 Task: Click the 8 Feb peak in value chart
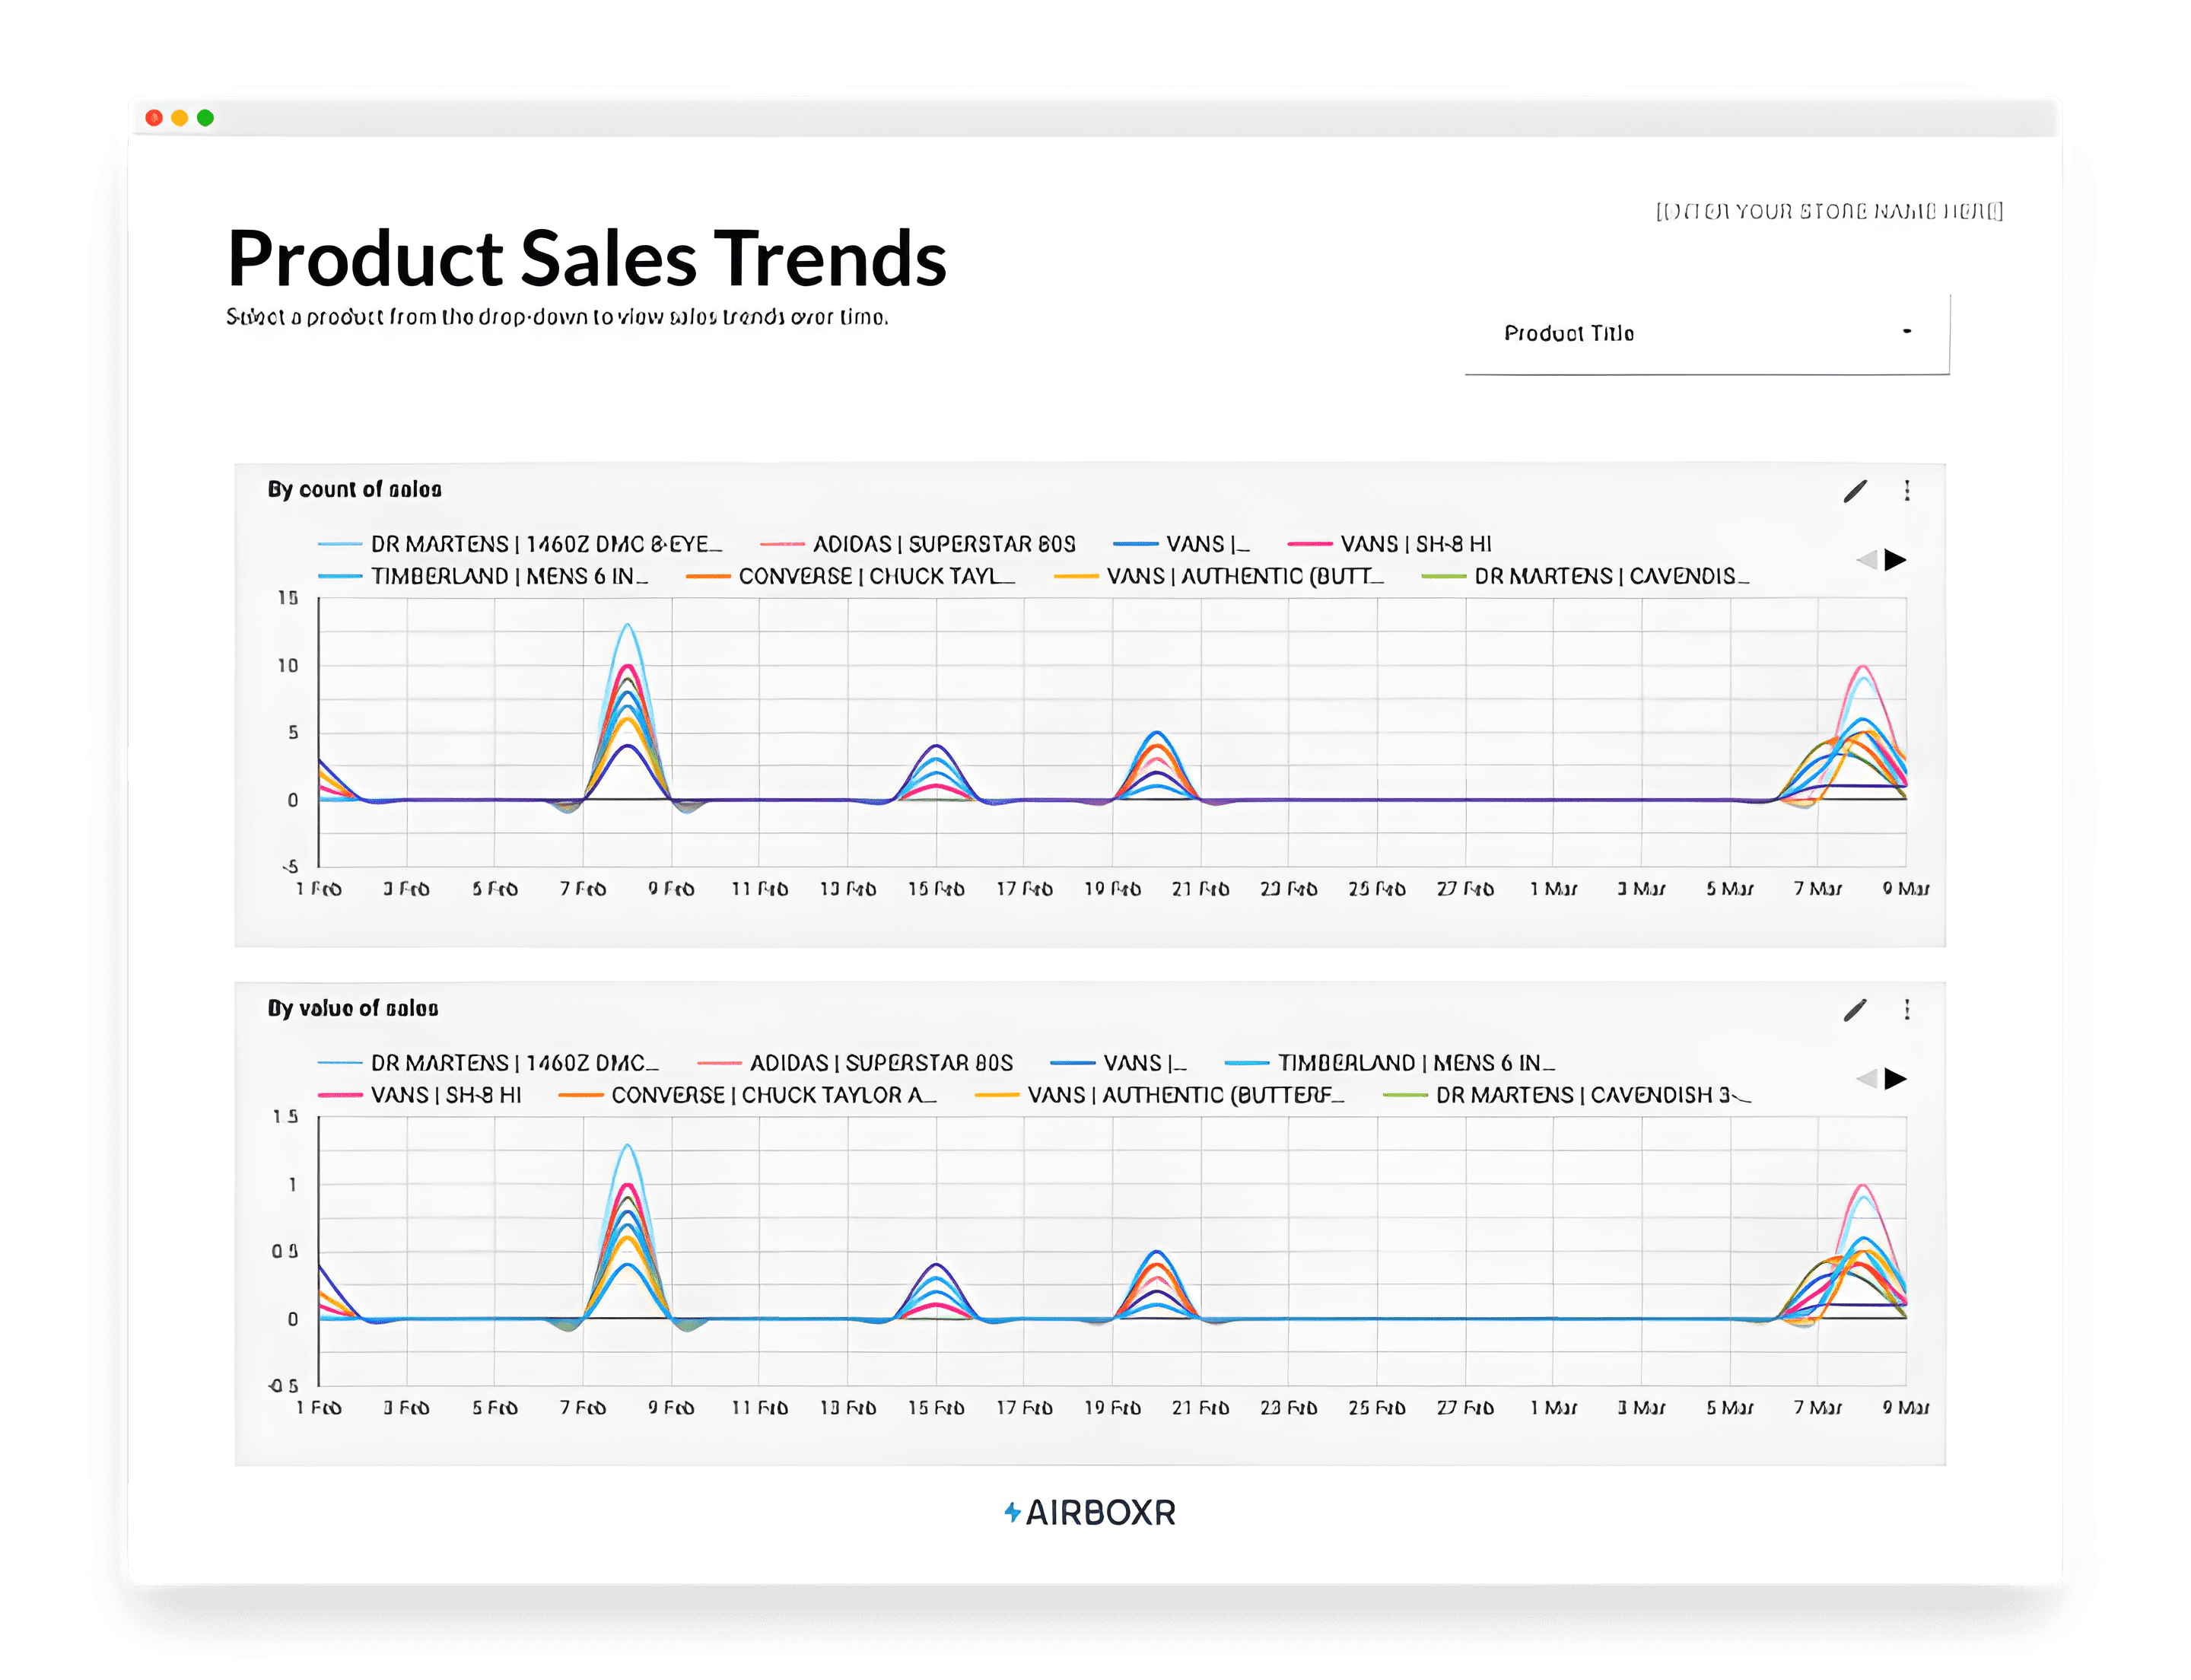(627, 1145)
